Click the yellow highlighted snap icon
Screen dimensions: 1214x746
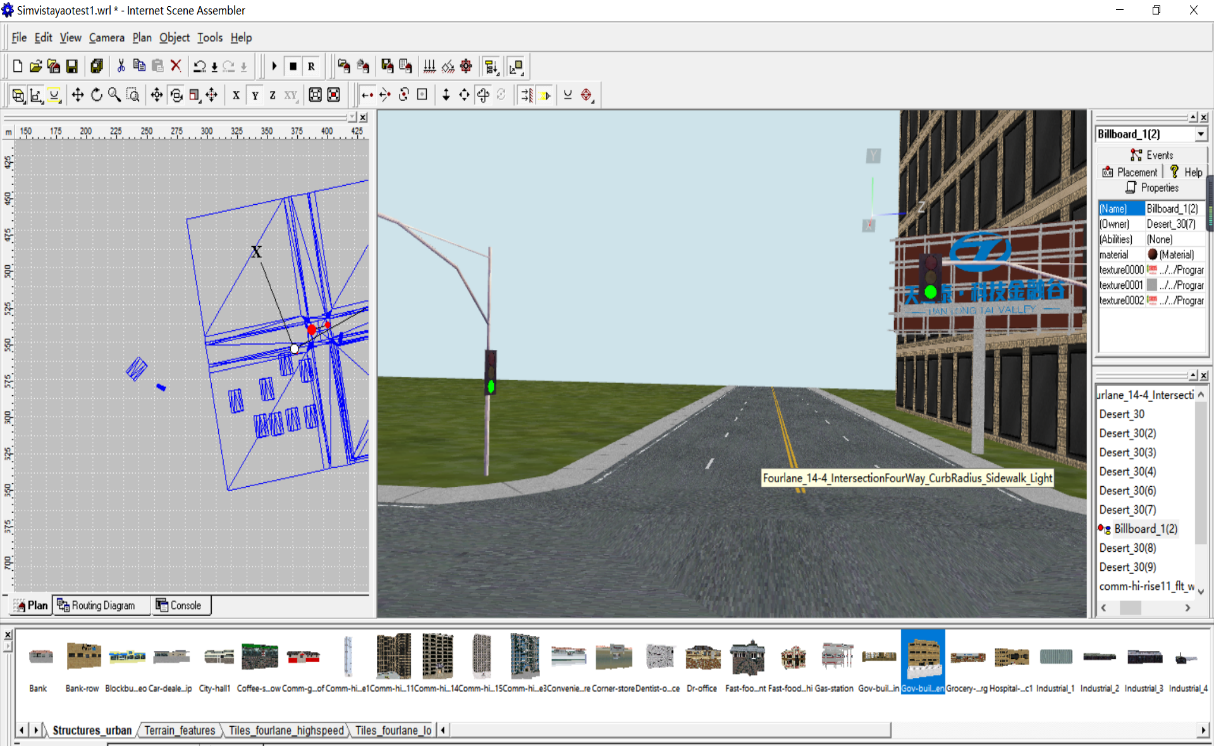[544, 95]
